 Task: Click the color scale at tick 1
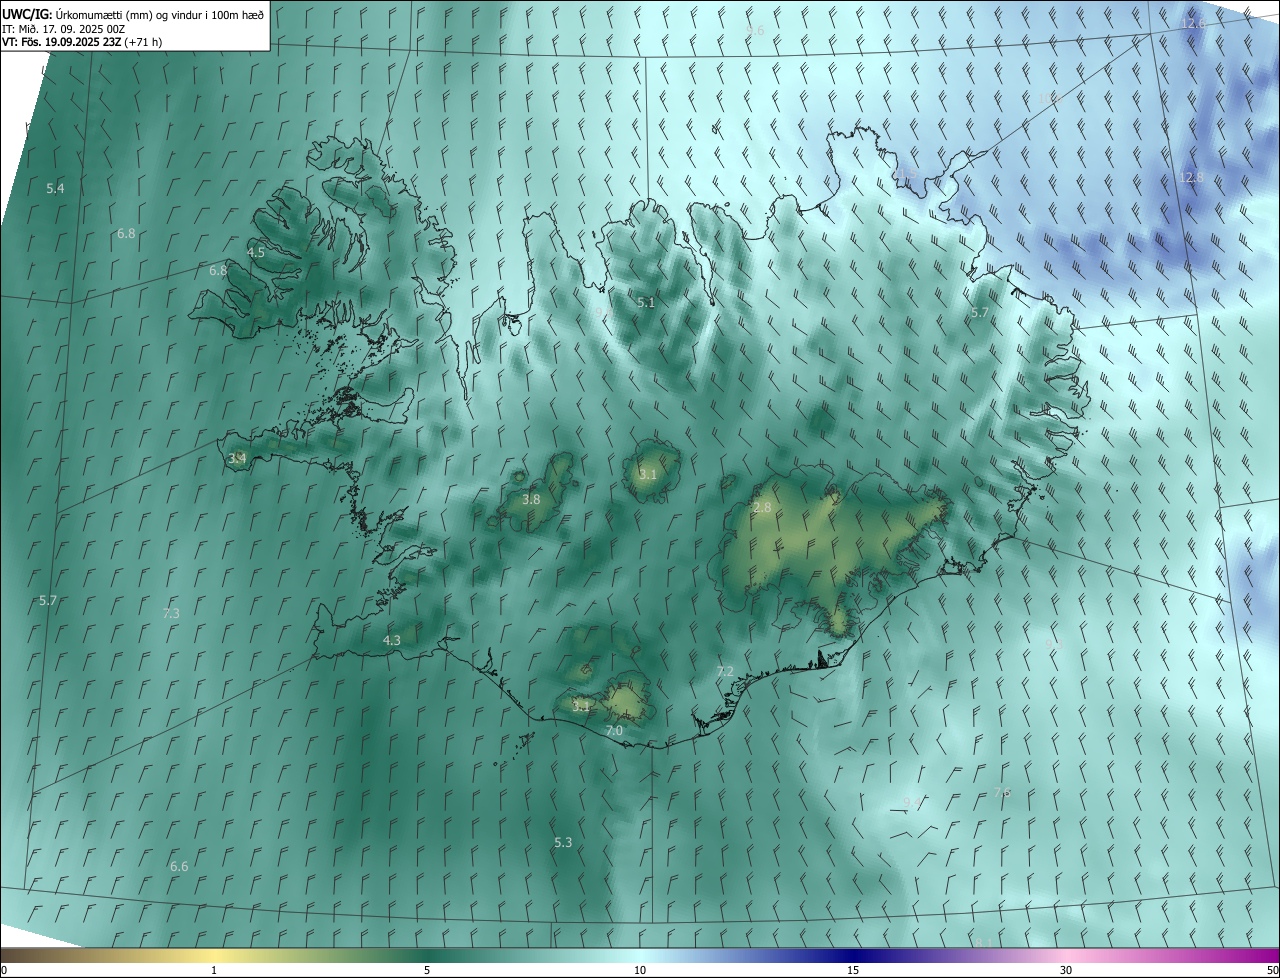click(x=214, y=970)
